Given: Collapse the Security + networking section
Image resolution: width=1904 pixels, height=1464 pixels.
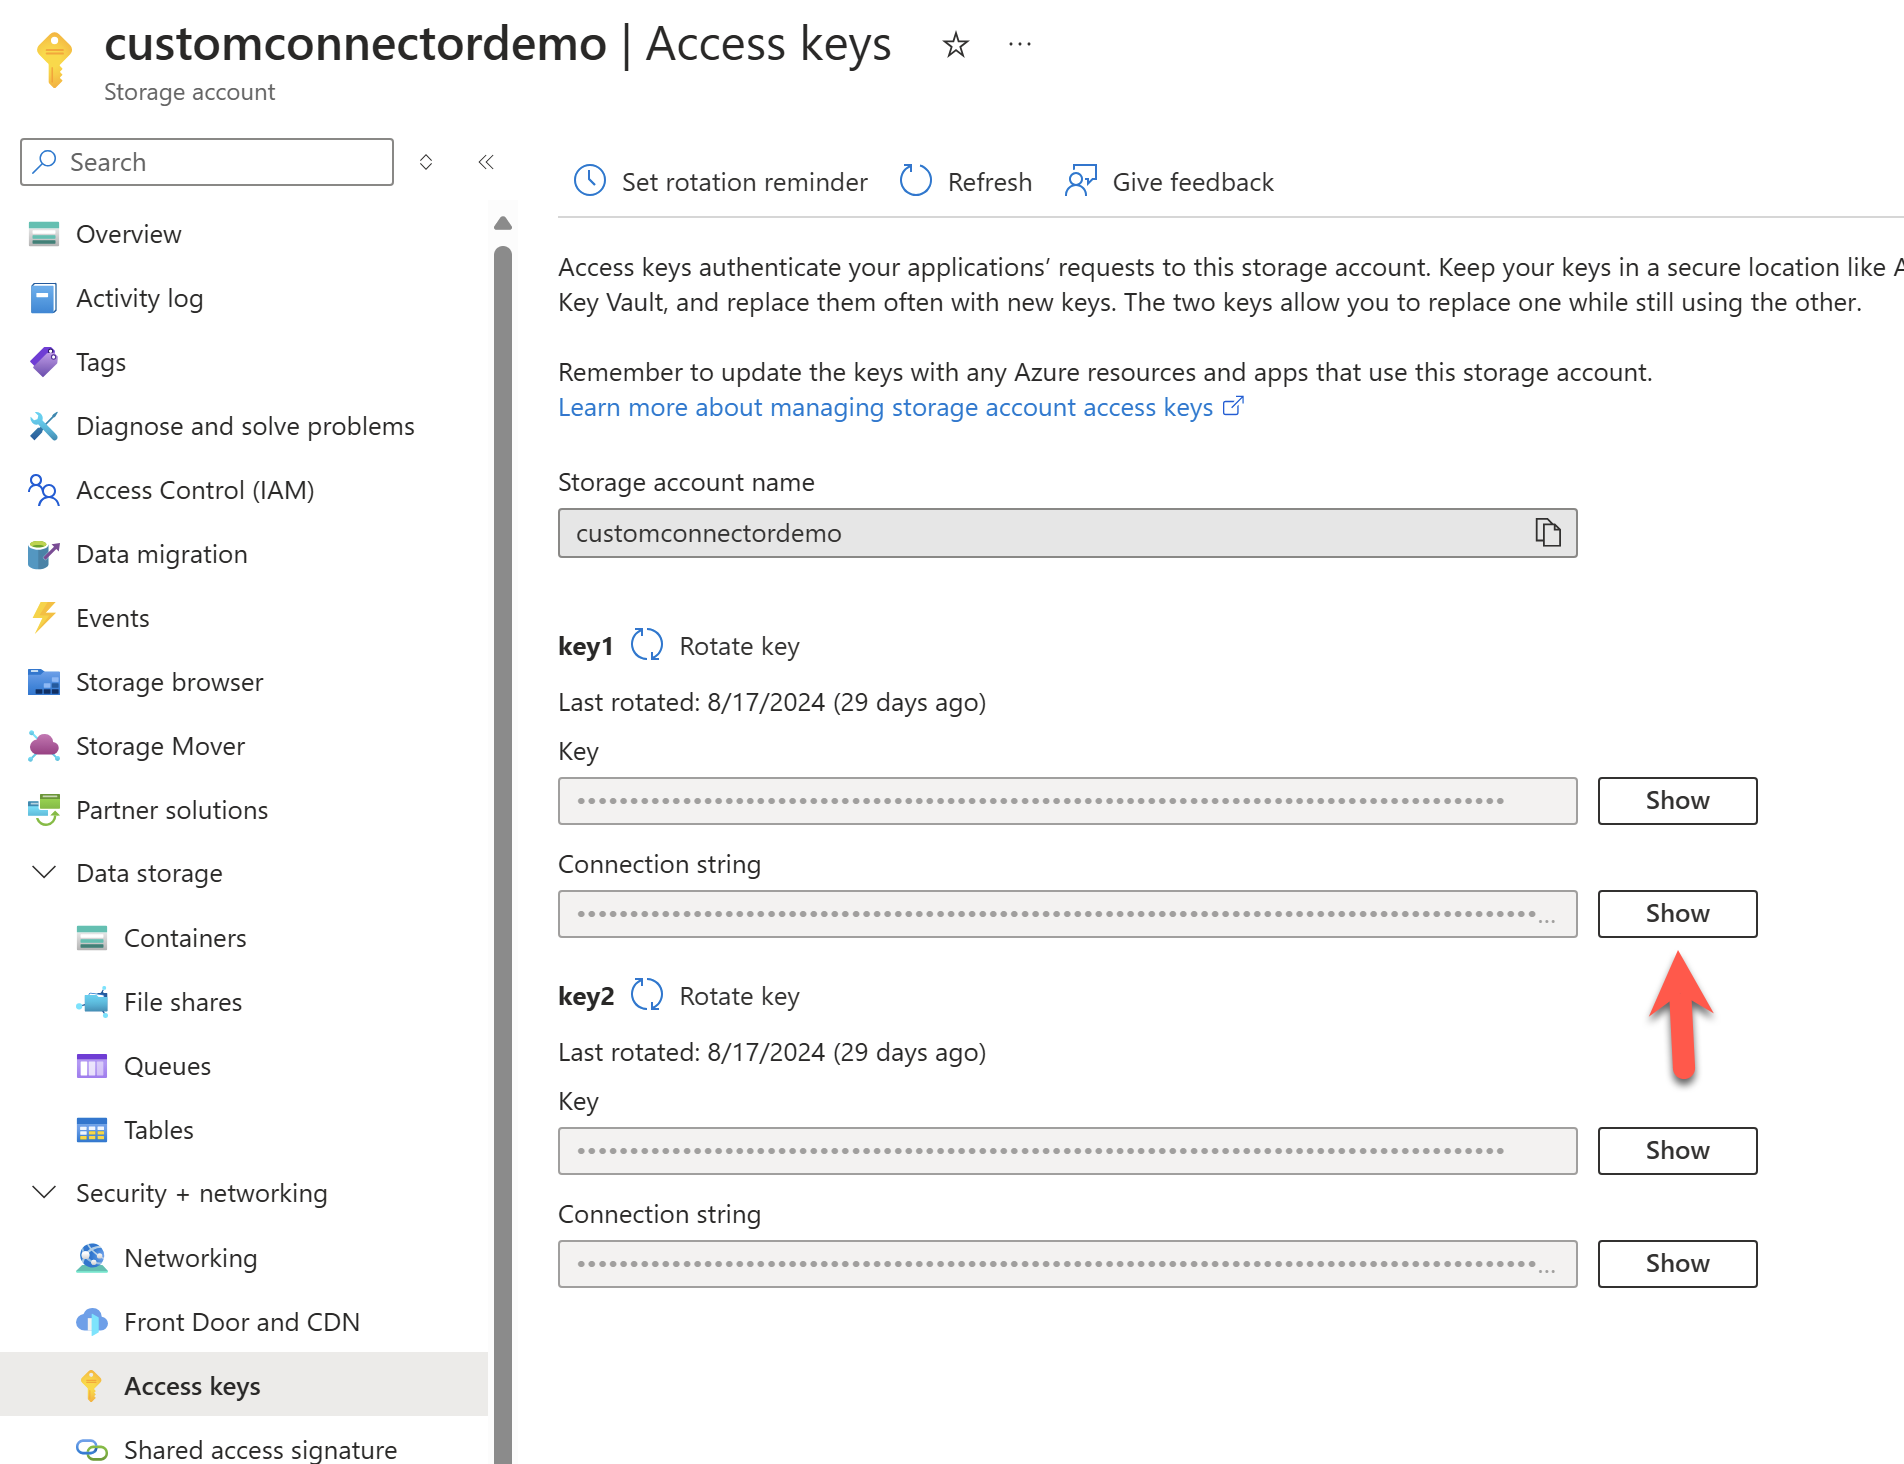Looking at the screenshot, I should click(x=44, y=1192).
